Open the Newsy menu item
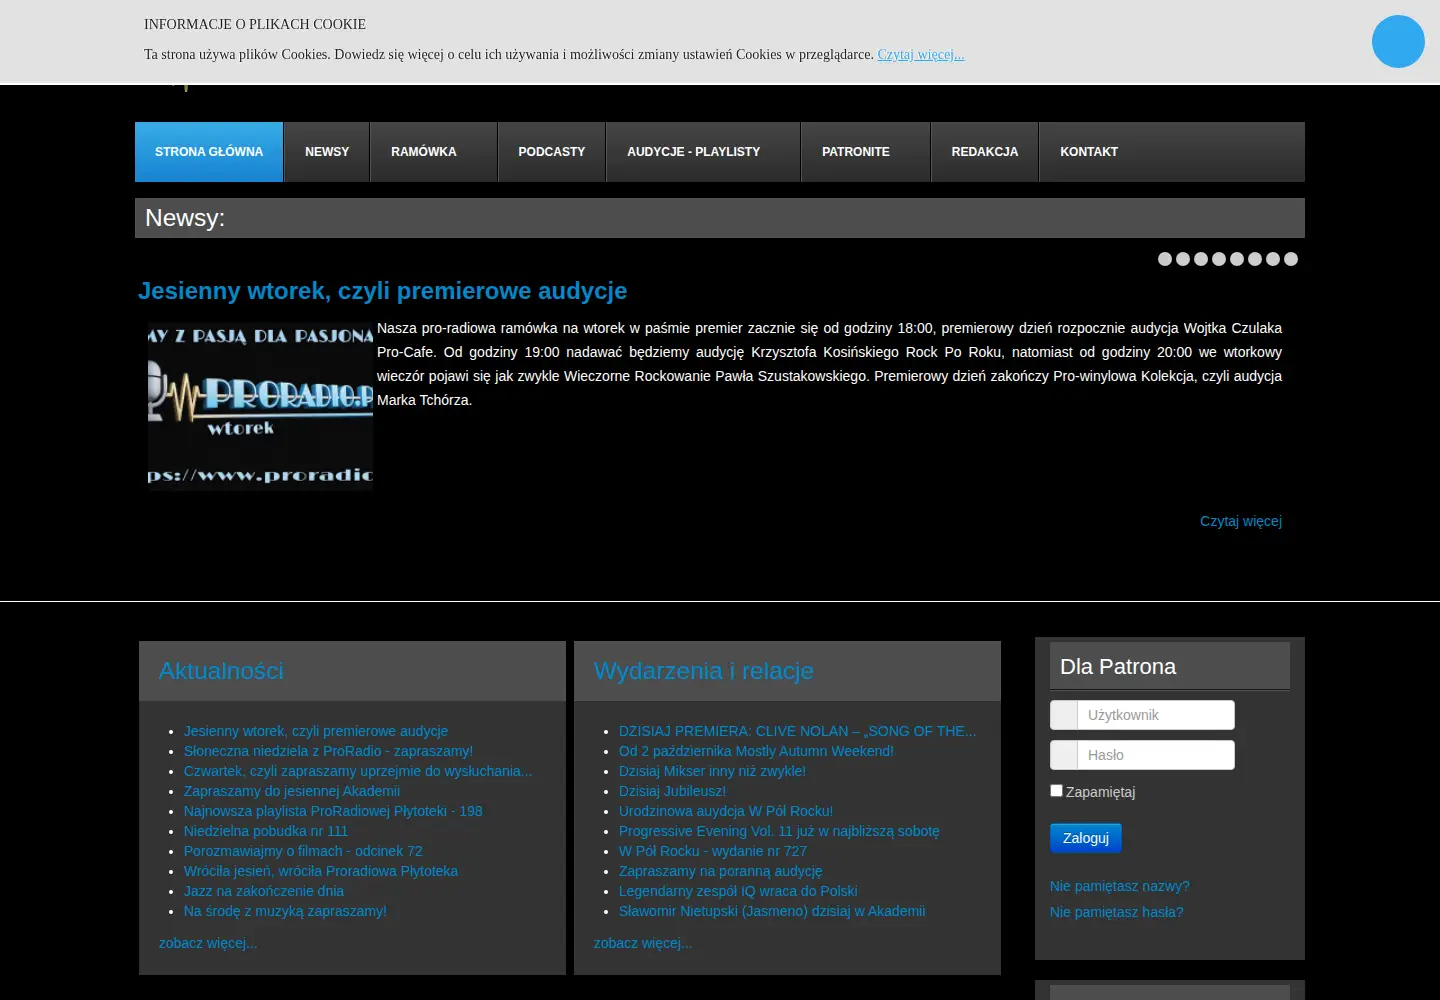This screenshot has width=1440, height=1000. (327, 152)
